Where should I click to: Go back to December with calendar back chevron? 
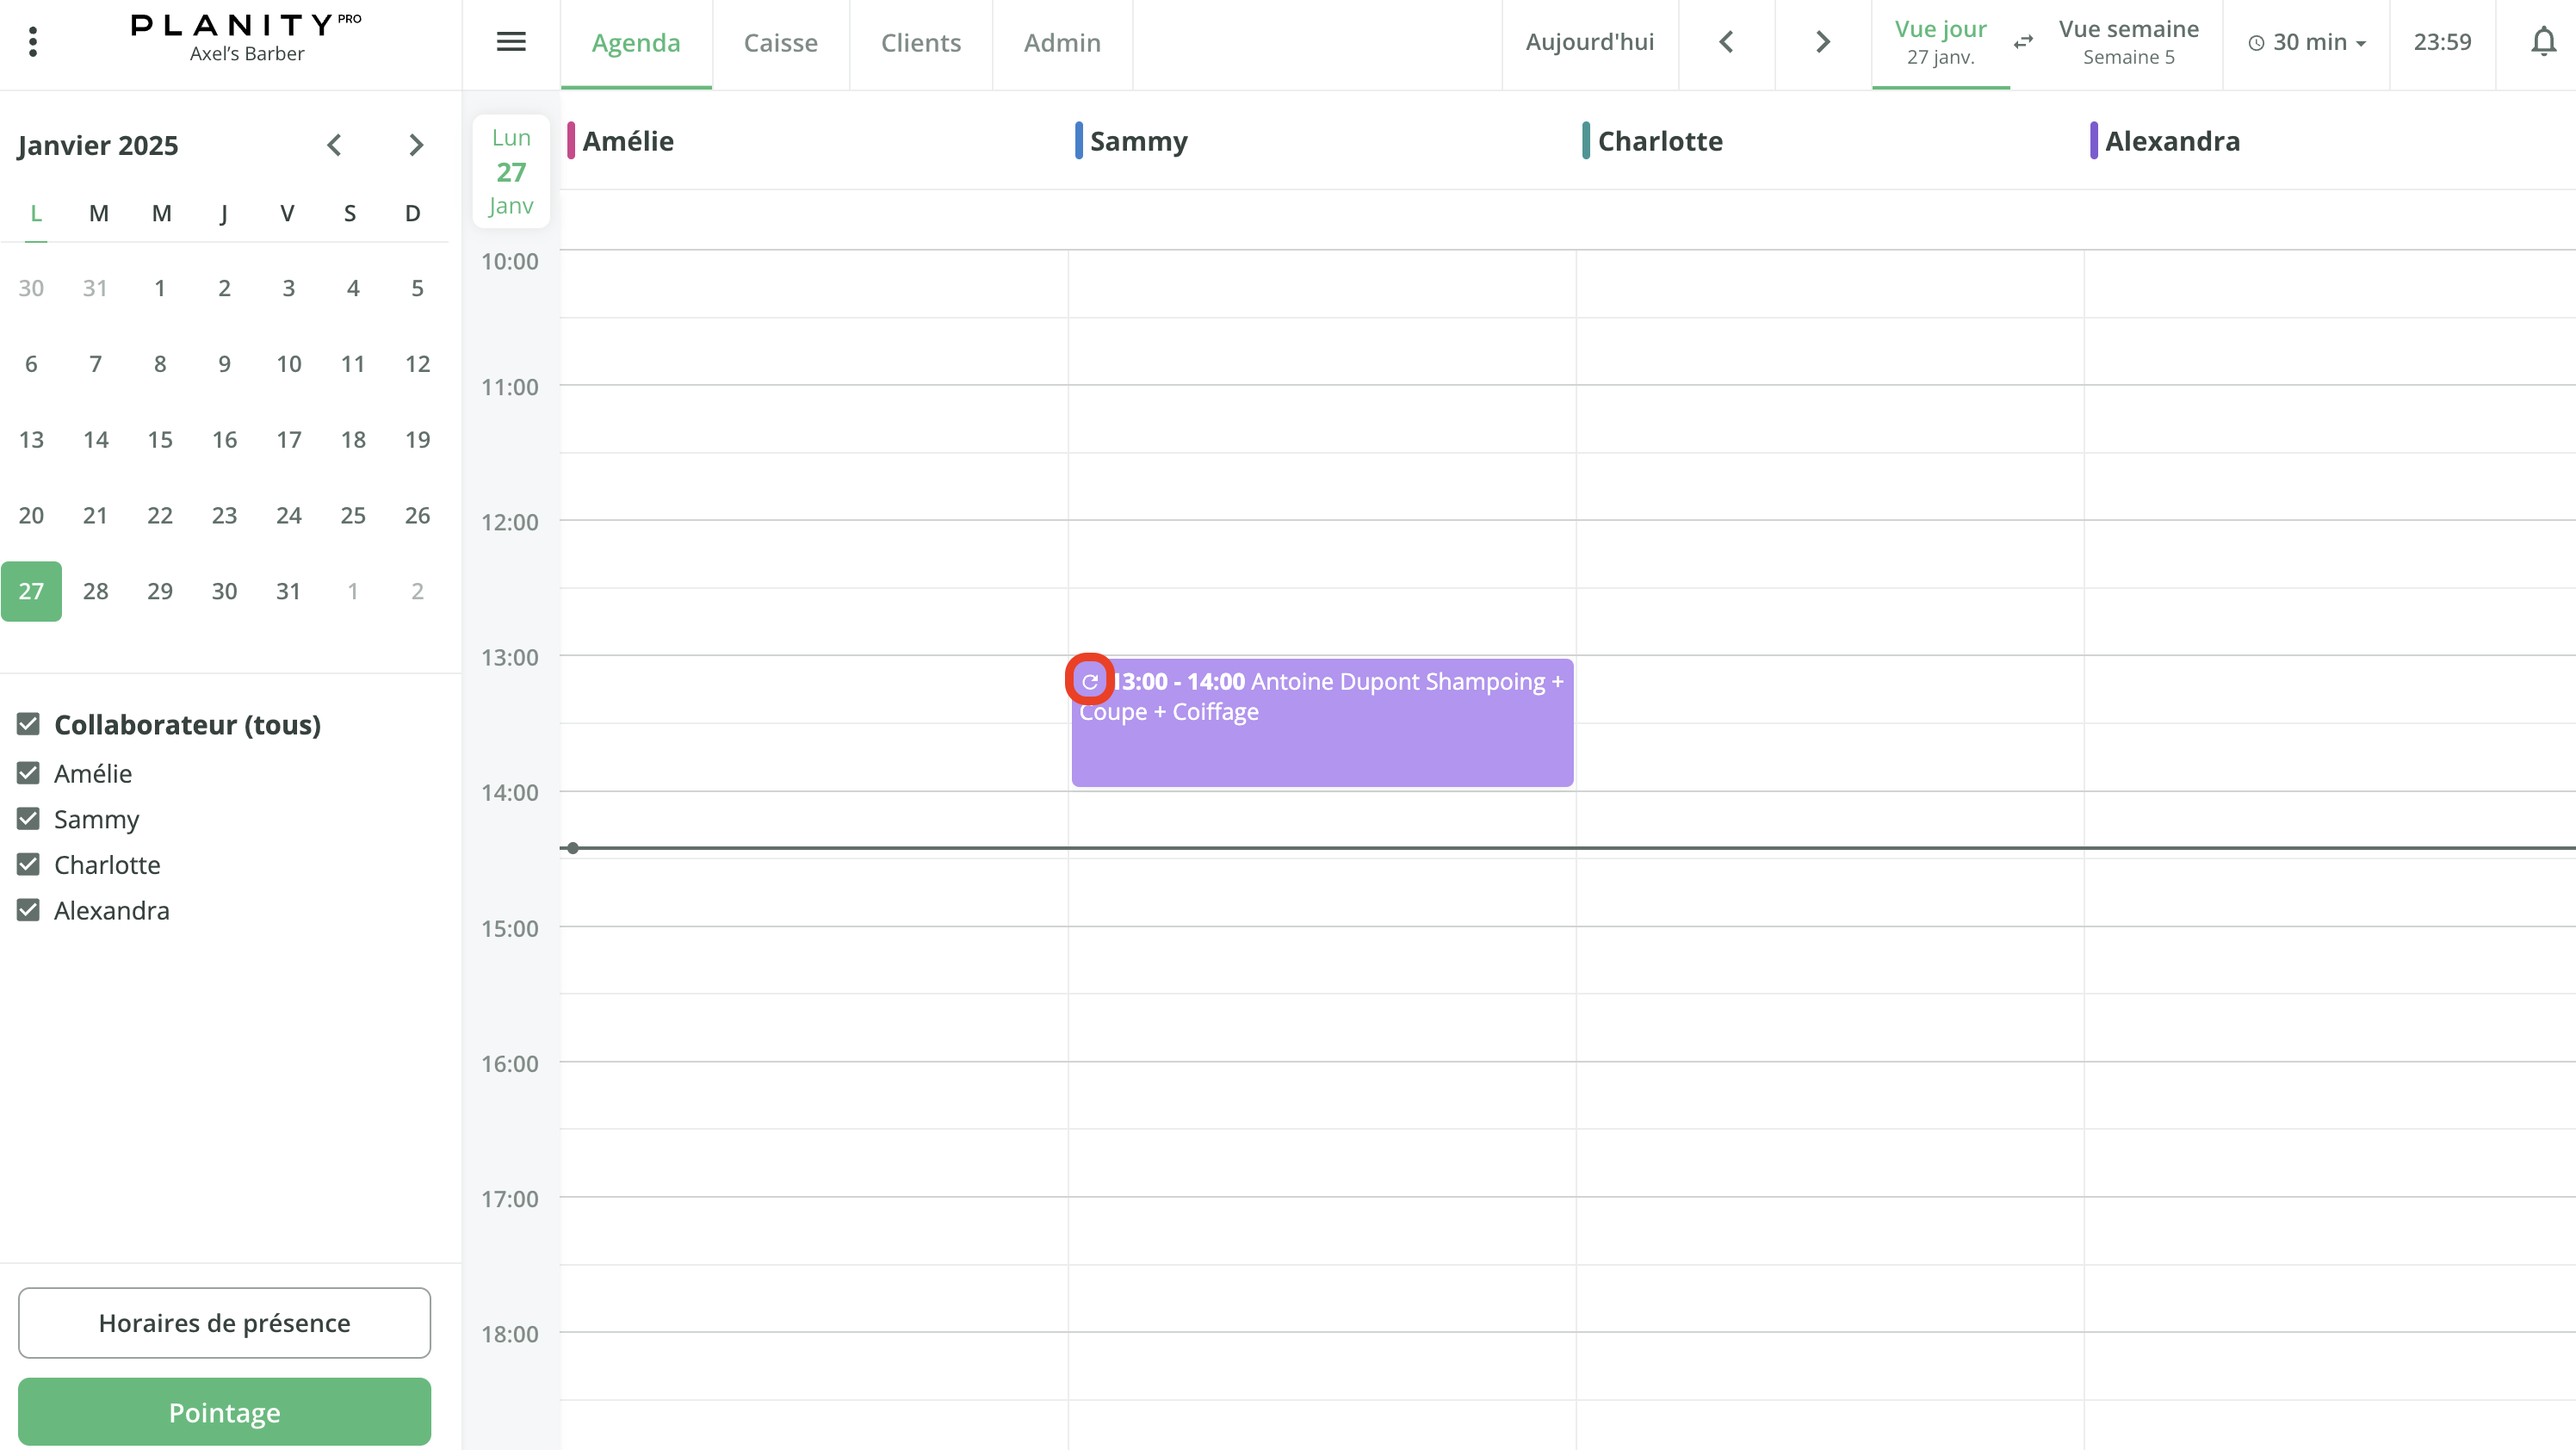tap(335, 145)
